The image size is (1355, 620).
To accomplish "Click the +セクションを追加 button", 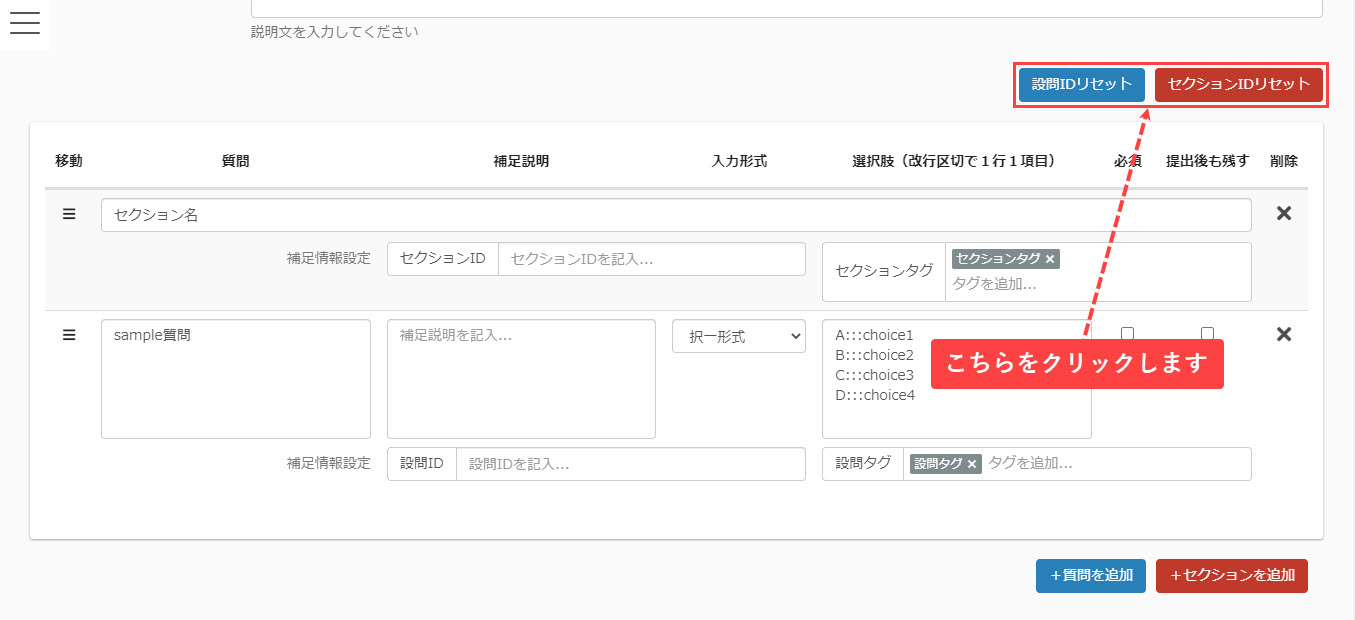I will (1231, 576).
